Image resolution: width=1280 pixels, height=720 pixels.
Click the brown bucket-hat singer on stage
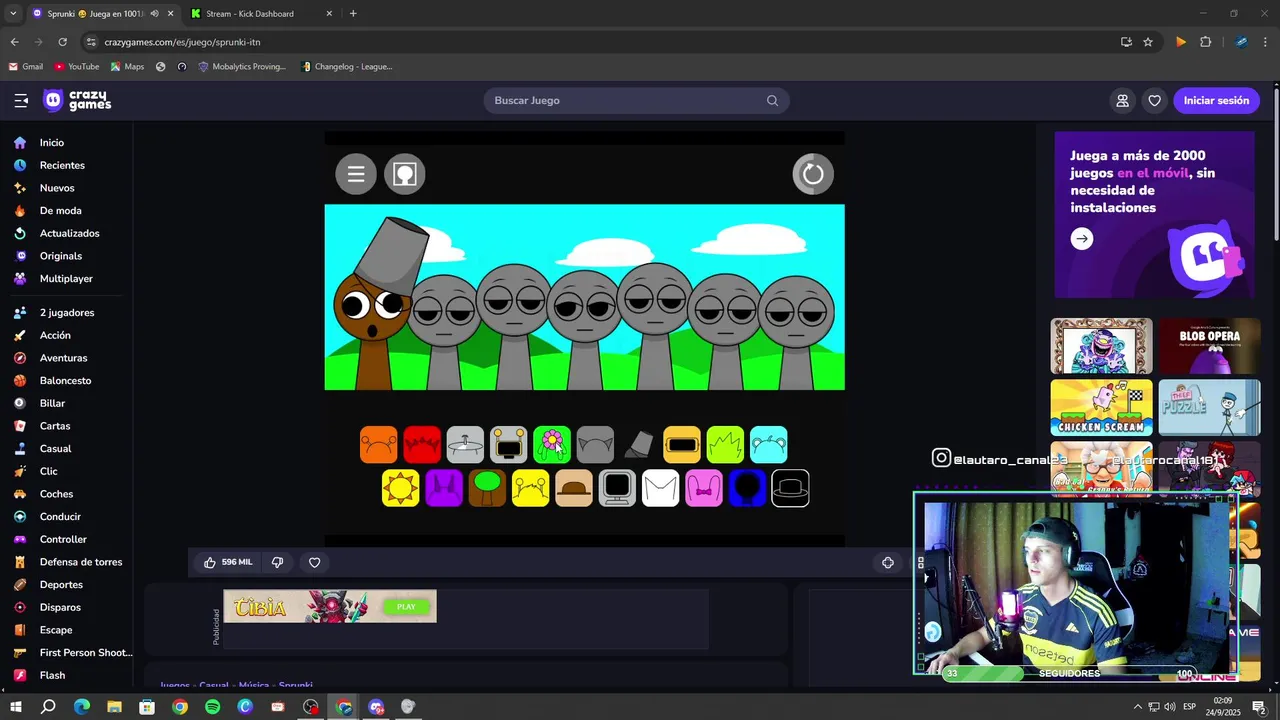pyautogui.click(x=378, y=305)
